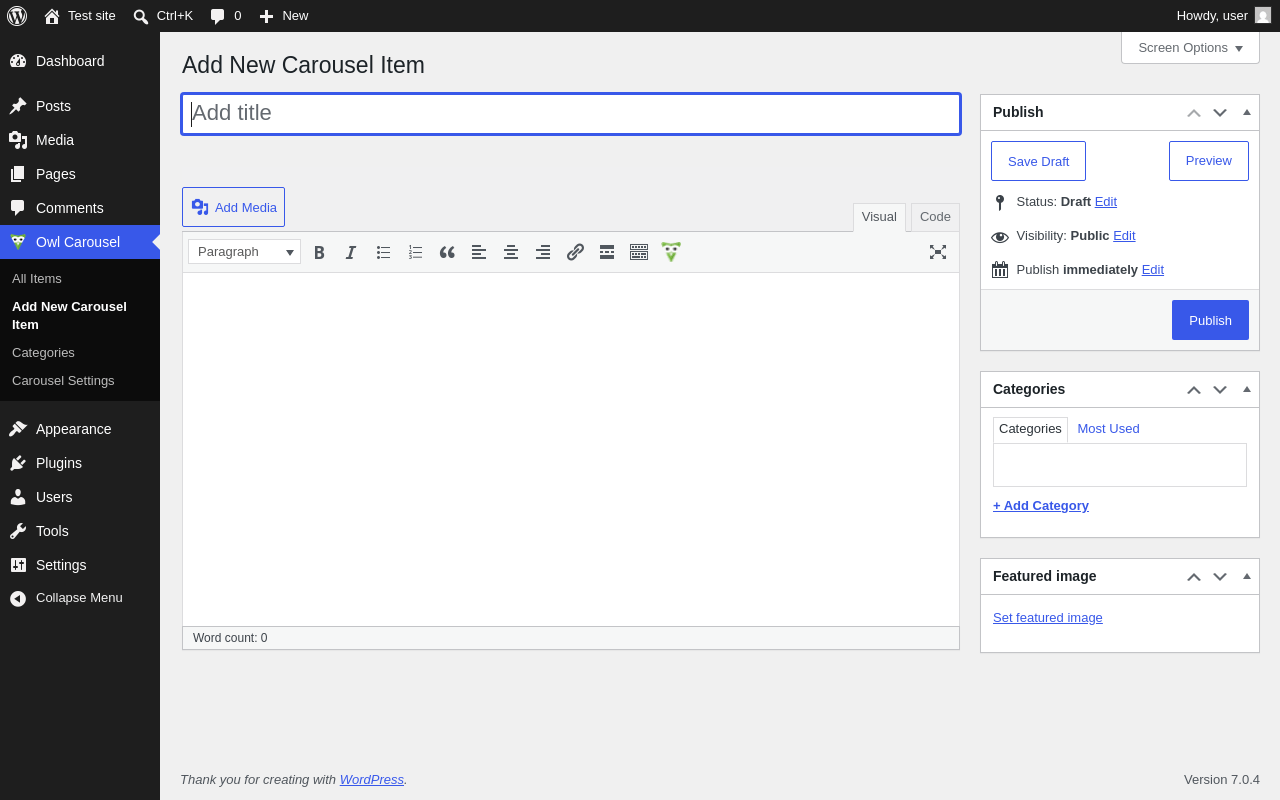
Task: Edit the Publish immediately date
Action: point(1153,270)
